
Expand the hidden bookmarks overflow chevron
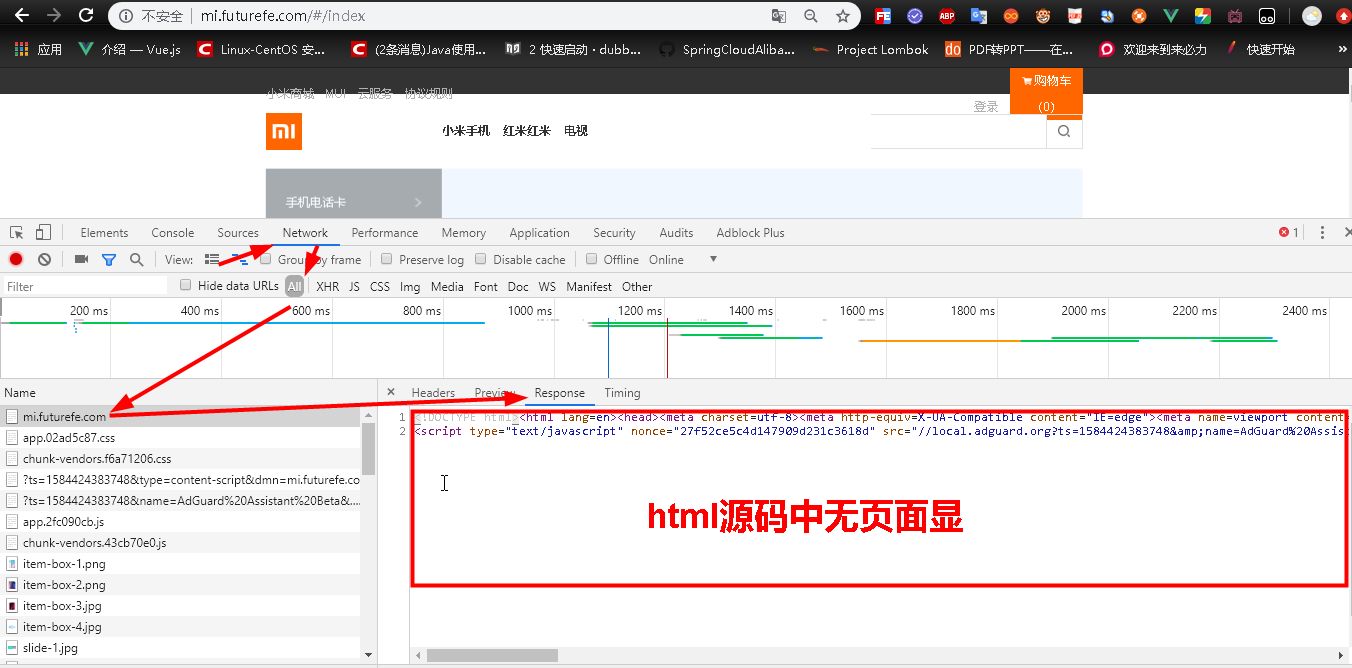tap(1341, 47)
